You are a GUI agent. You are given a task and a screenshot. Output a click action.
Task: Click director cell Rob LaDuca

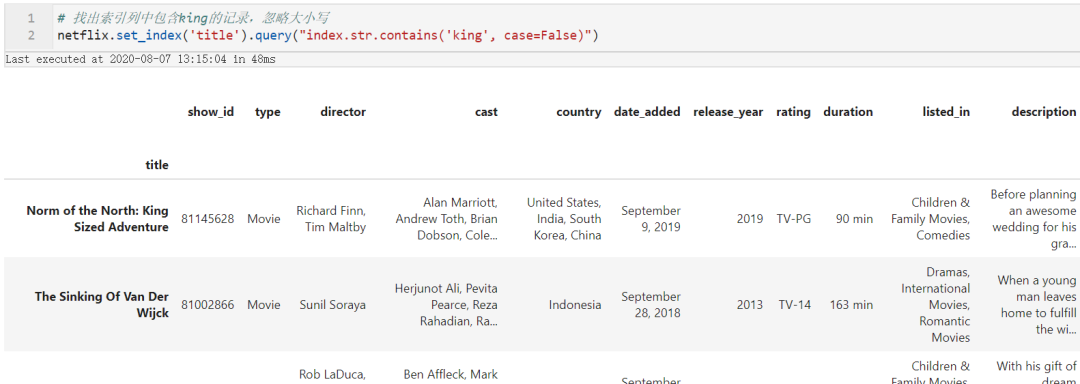point(333,376)
